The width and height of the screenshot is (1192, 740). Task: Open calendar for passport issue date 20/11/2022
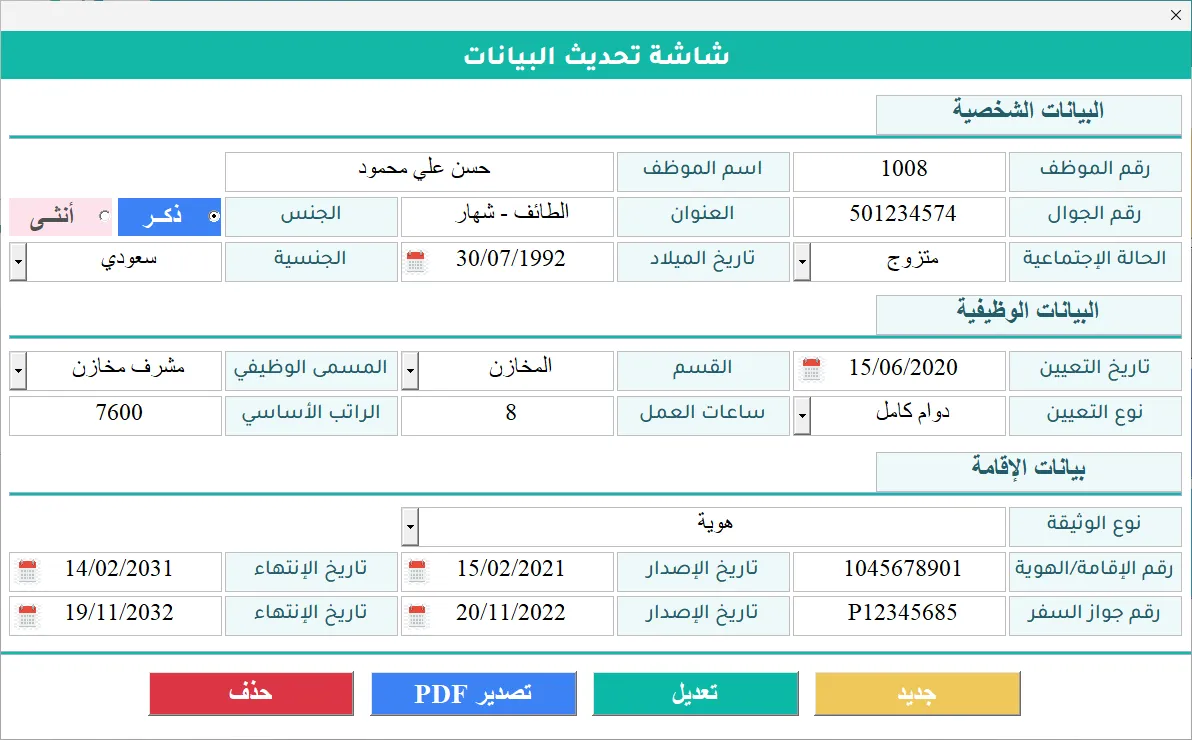click(x=417, y=615)
